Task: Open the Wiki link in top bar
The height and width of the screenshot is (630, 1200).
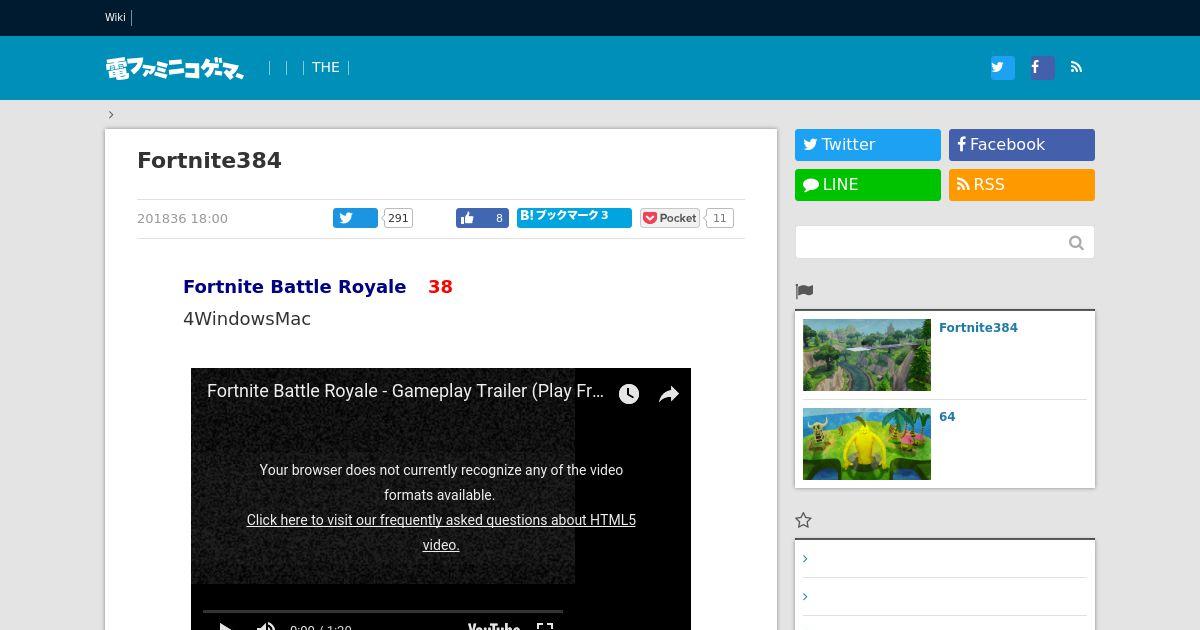Action: pos(115,17)
